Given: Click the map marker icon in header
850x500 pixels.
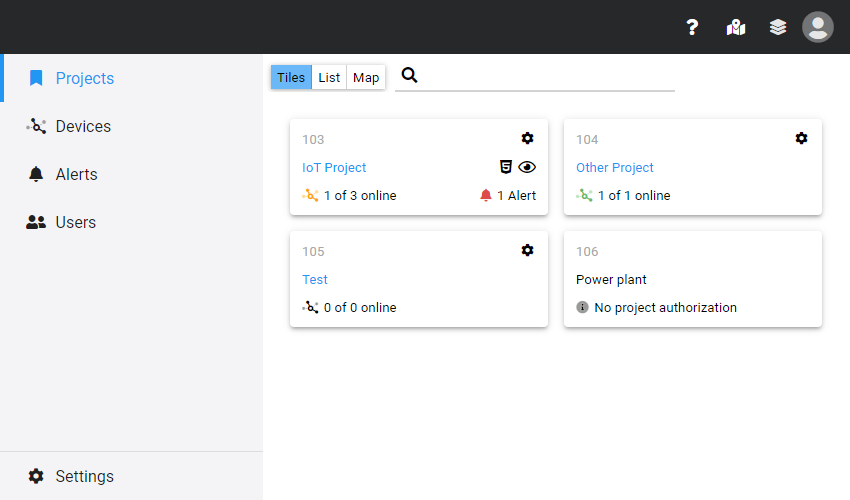Looking at the screenshot, I should pyautogui.click(x=736, y=27).
